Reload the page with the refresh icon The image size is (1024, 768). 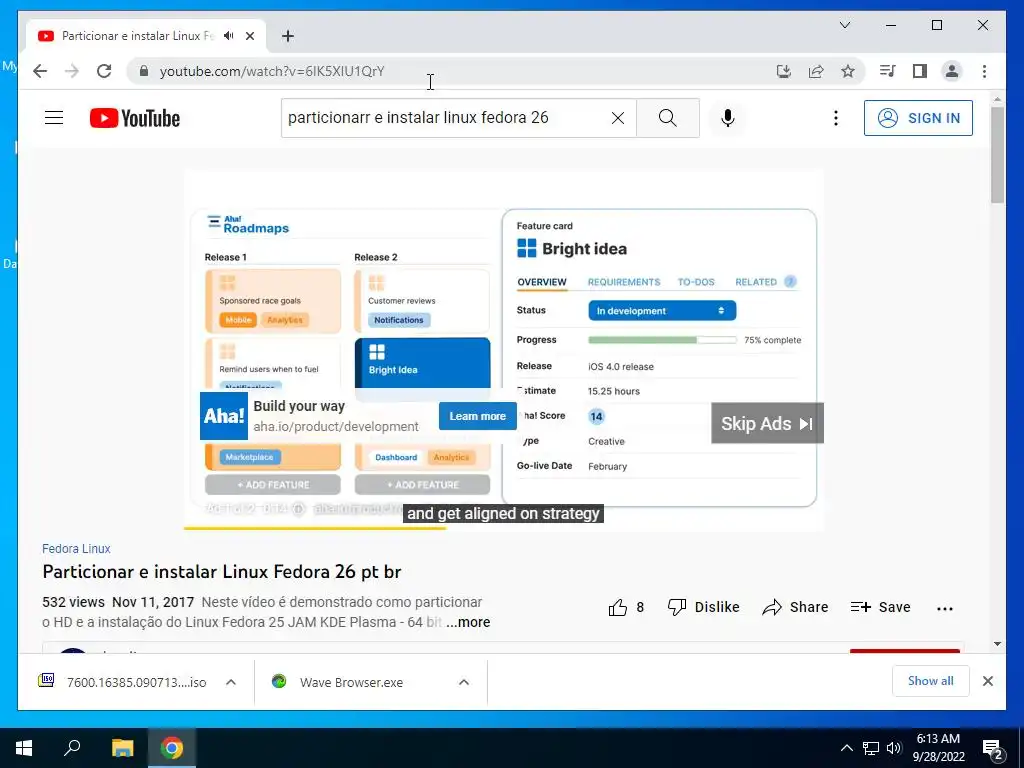(x=104, y=71)
